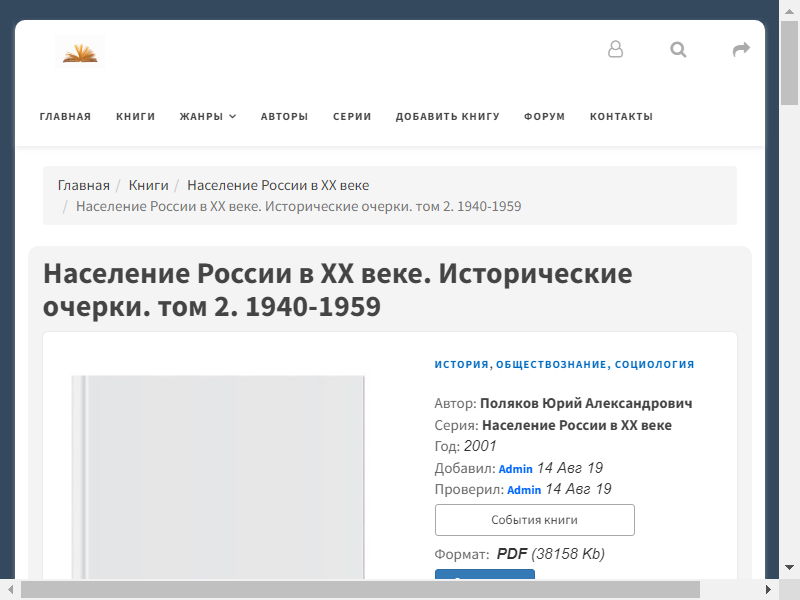The width and height of the screenshot is (800, 600).
Task: Open the КОНТАКТЫ menu item
Action: coord(621,116)
